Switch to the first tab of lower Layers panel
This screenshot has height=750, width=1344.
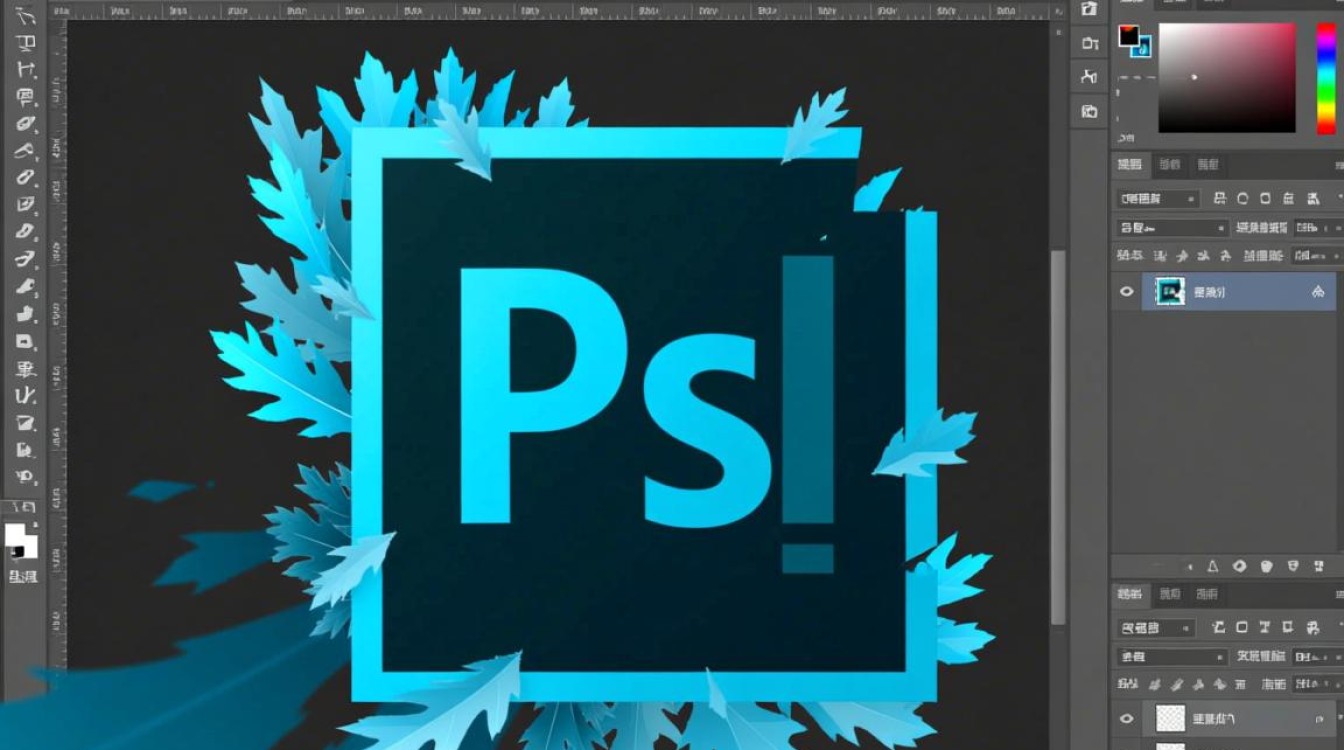click(1130, 595)
